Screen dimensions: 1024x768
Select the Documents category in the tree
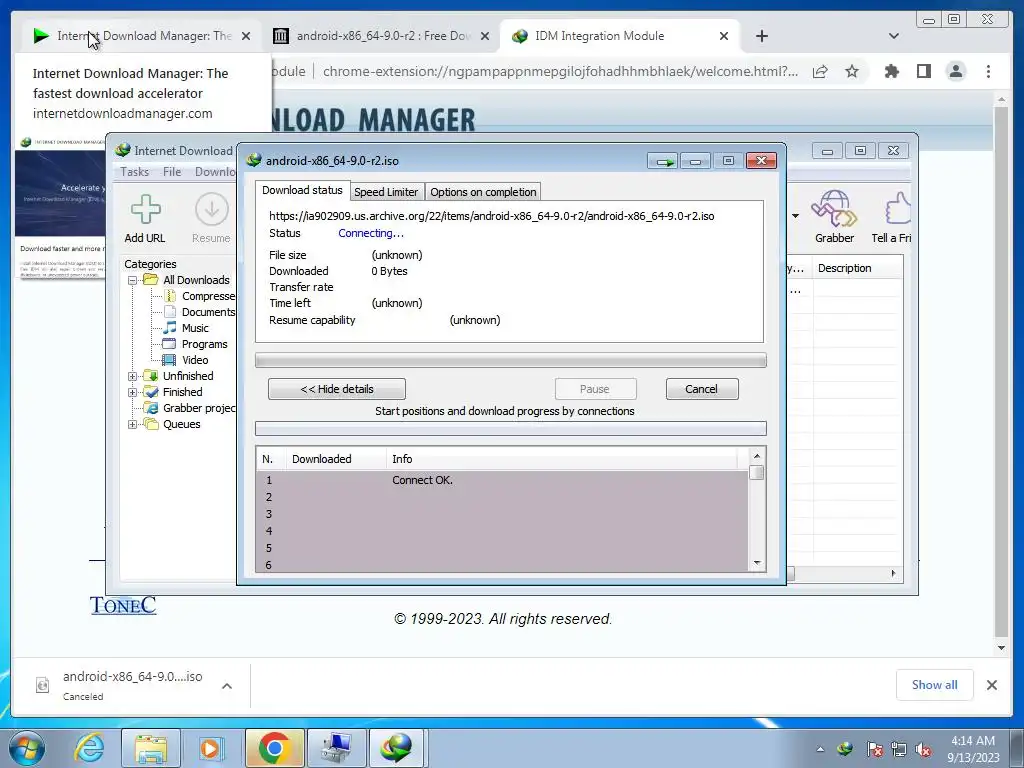tap(208, 312)
